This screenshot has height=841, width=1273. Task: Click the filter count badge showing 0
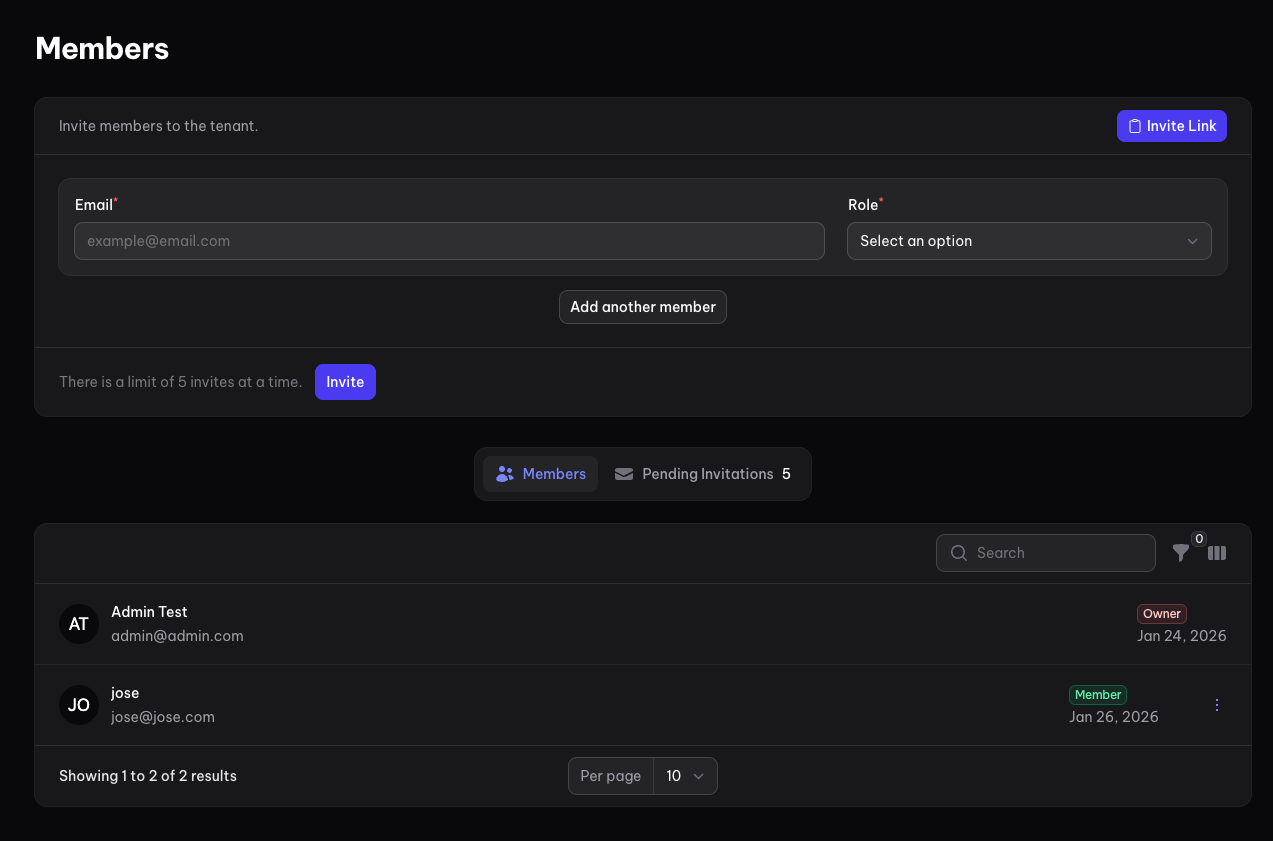(x=1198, y=538)
